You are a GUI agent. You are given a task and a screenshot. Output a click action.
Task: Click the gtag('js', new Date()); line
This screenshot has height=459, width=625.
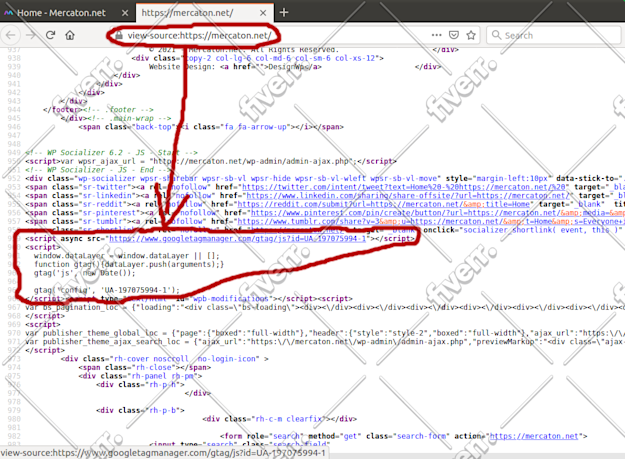[85, 273]
